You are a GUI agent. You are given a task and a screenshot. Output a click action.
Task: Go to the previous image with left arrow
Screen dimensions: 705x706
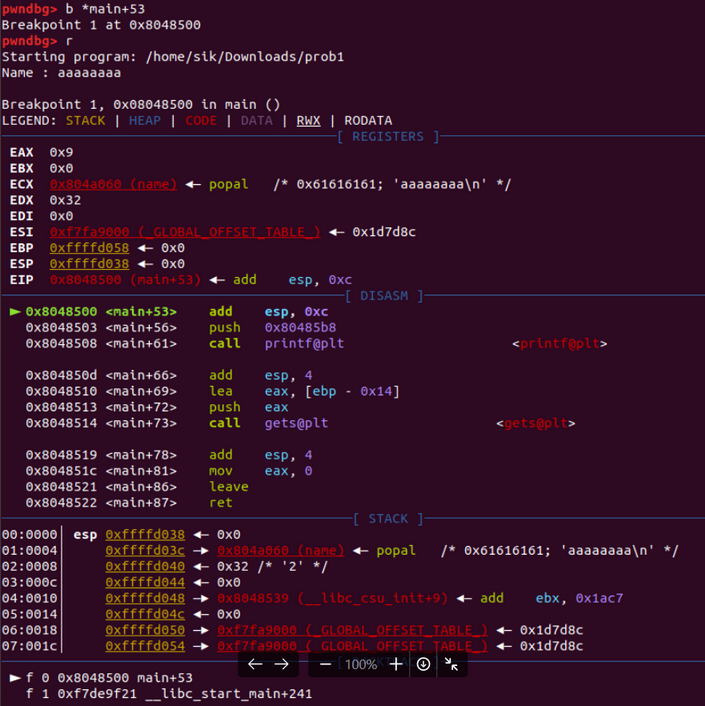(255, 664)
